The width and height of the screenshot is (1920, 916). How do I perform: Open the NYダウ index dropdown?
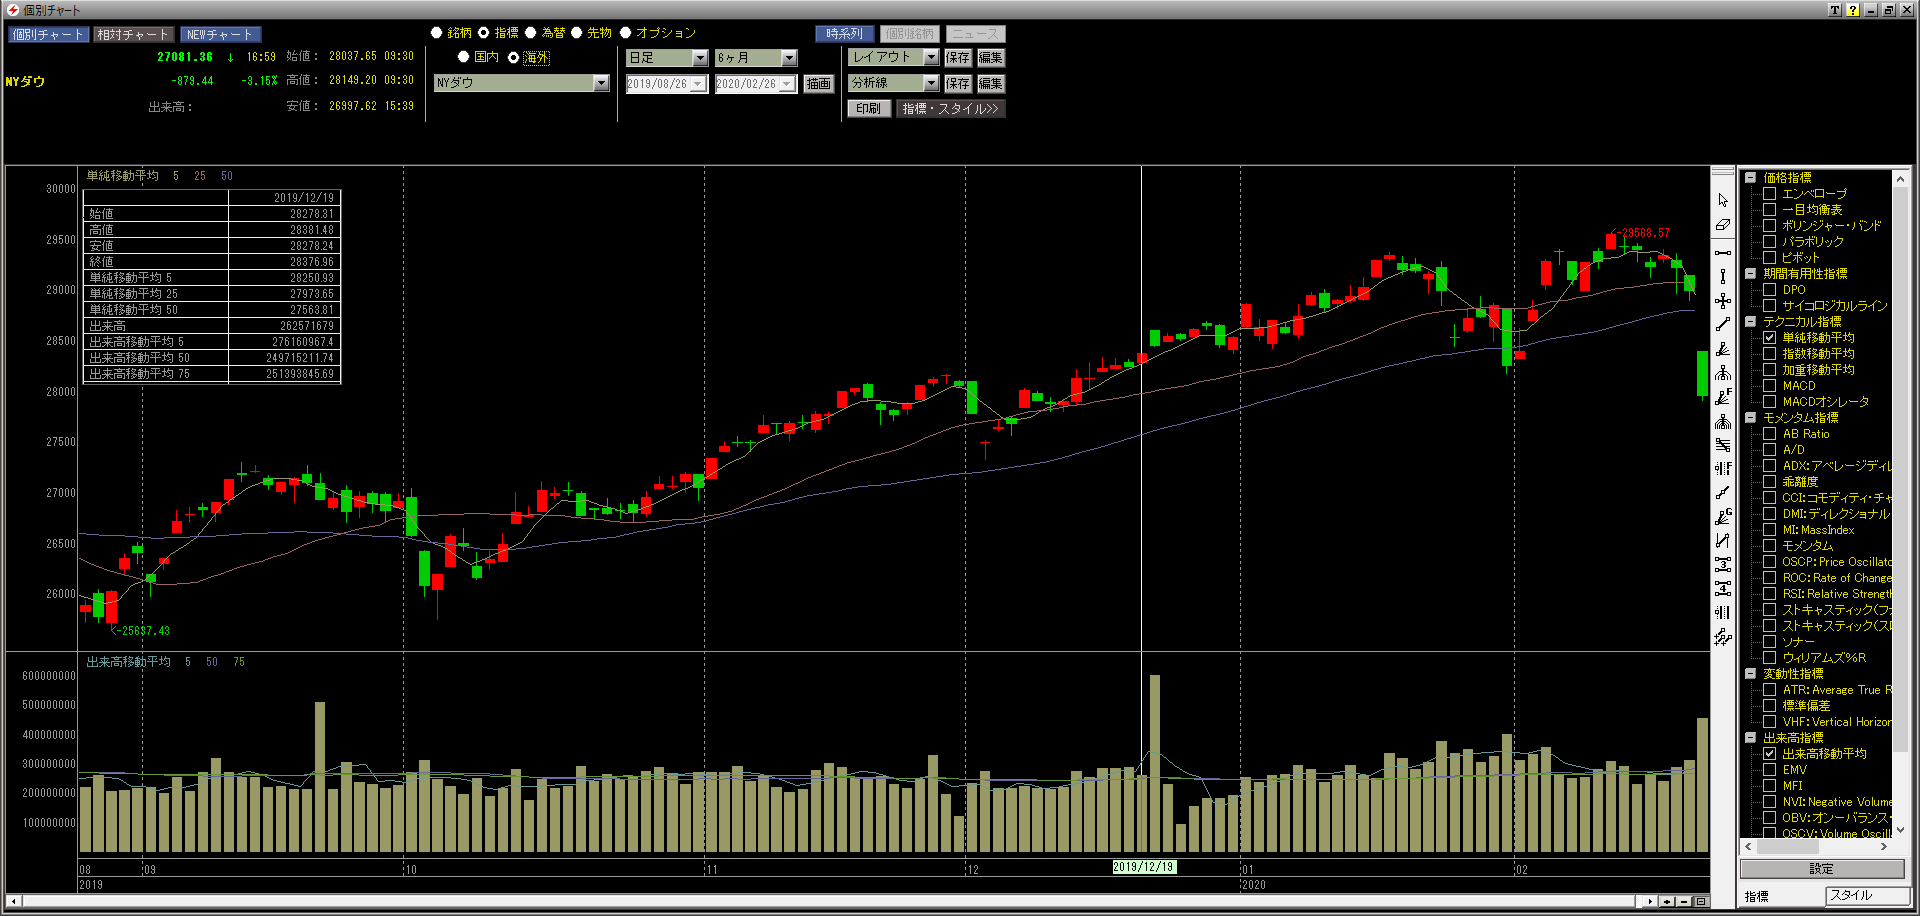601,83
